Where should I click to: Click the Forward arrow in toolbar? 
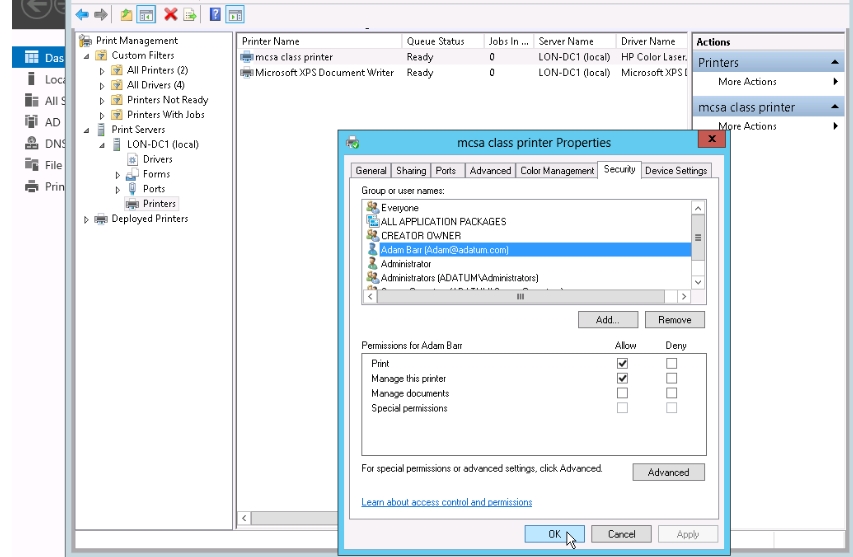pyautogui.click(x=101, y=15)
